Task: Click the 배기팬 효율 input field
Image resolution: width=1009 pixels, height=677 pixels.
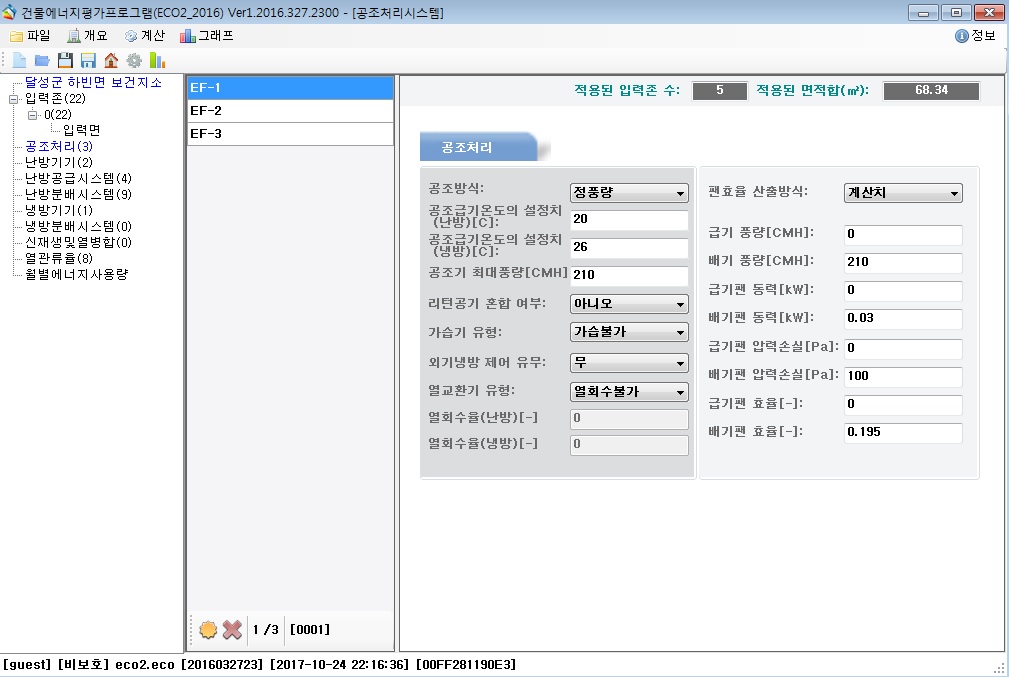Action: tap(903, 433)
